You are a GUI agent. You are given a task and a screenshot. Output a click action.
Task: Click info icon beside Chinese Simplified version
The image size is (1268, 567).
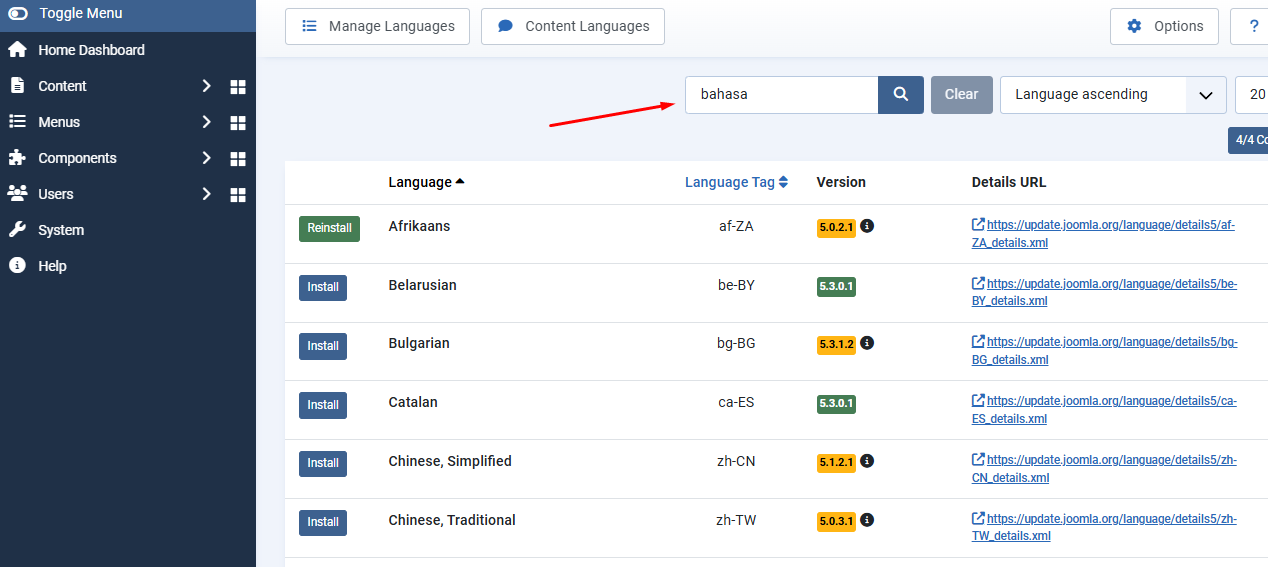tap(867, 461)
